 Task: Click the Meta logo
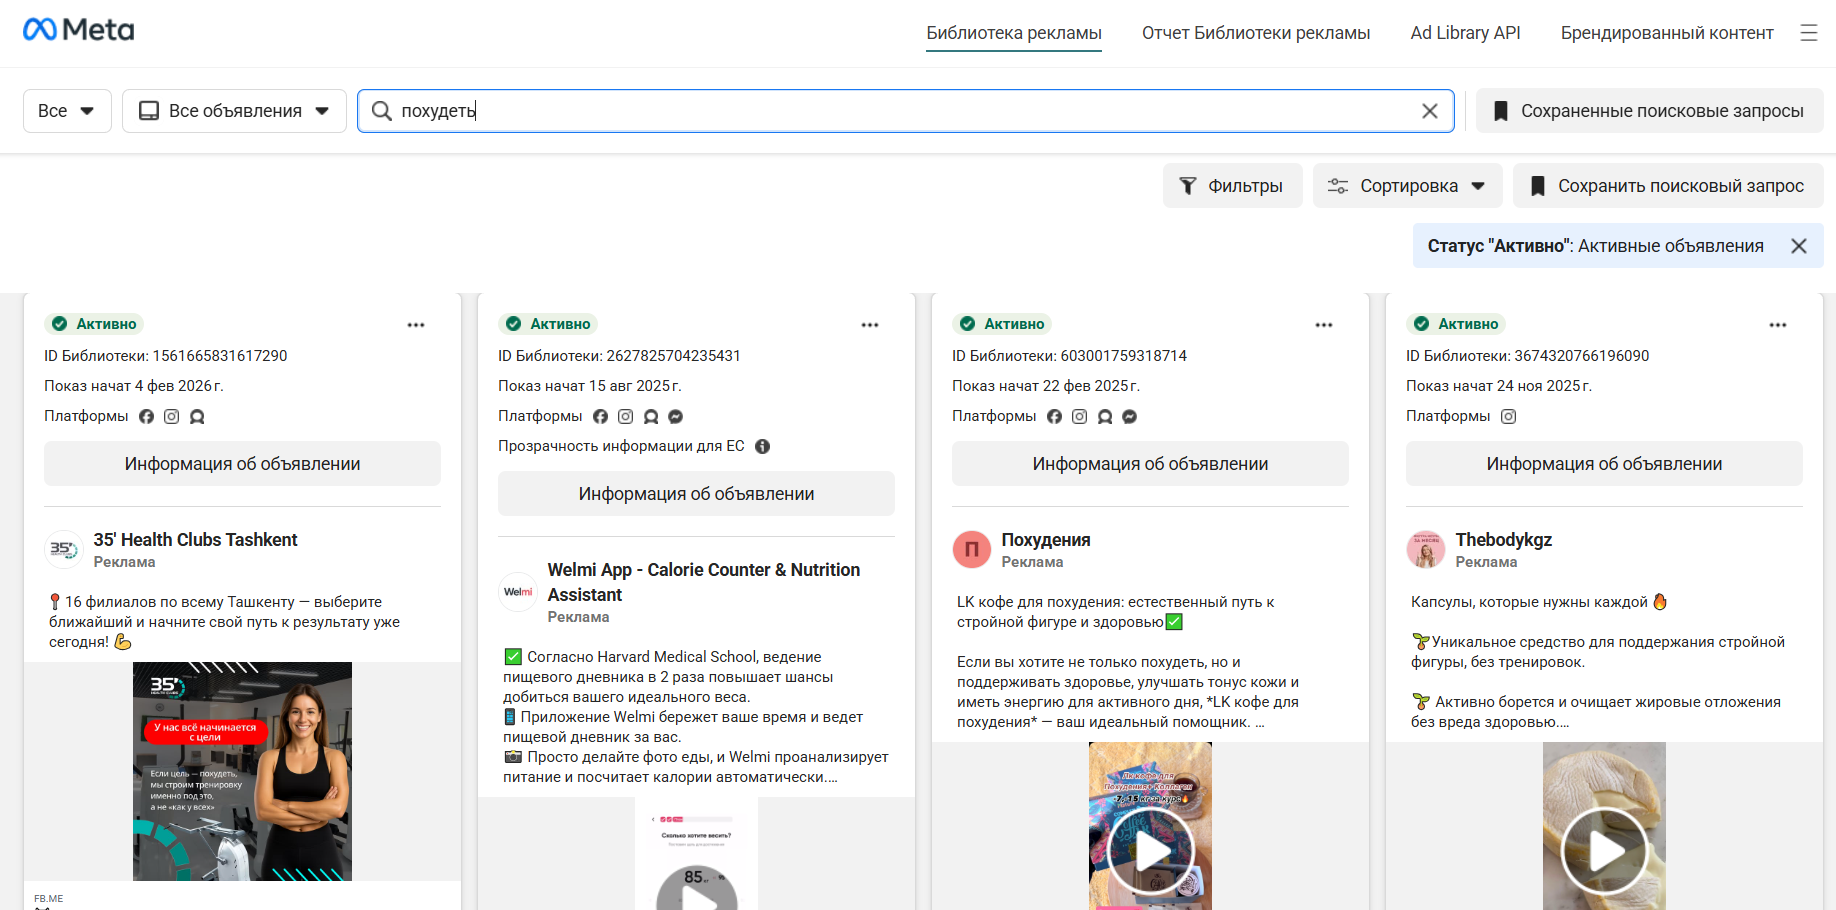[78, 28]
